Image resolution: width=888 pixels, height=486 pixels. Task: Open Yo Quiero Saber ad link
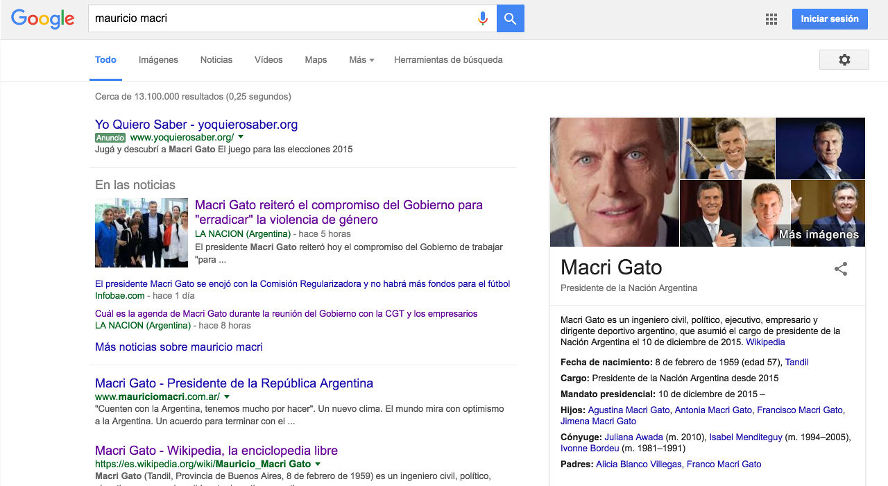tap(196, 125)
